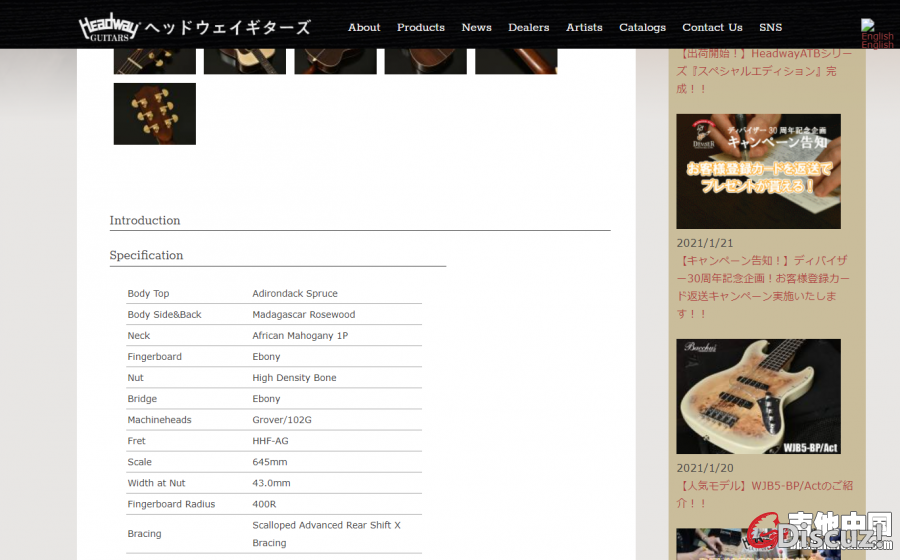900x560 pixels.
Task: Open the Deviser 30th anniversary campaign article link
Action: pos(765,287)
